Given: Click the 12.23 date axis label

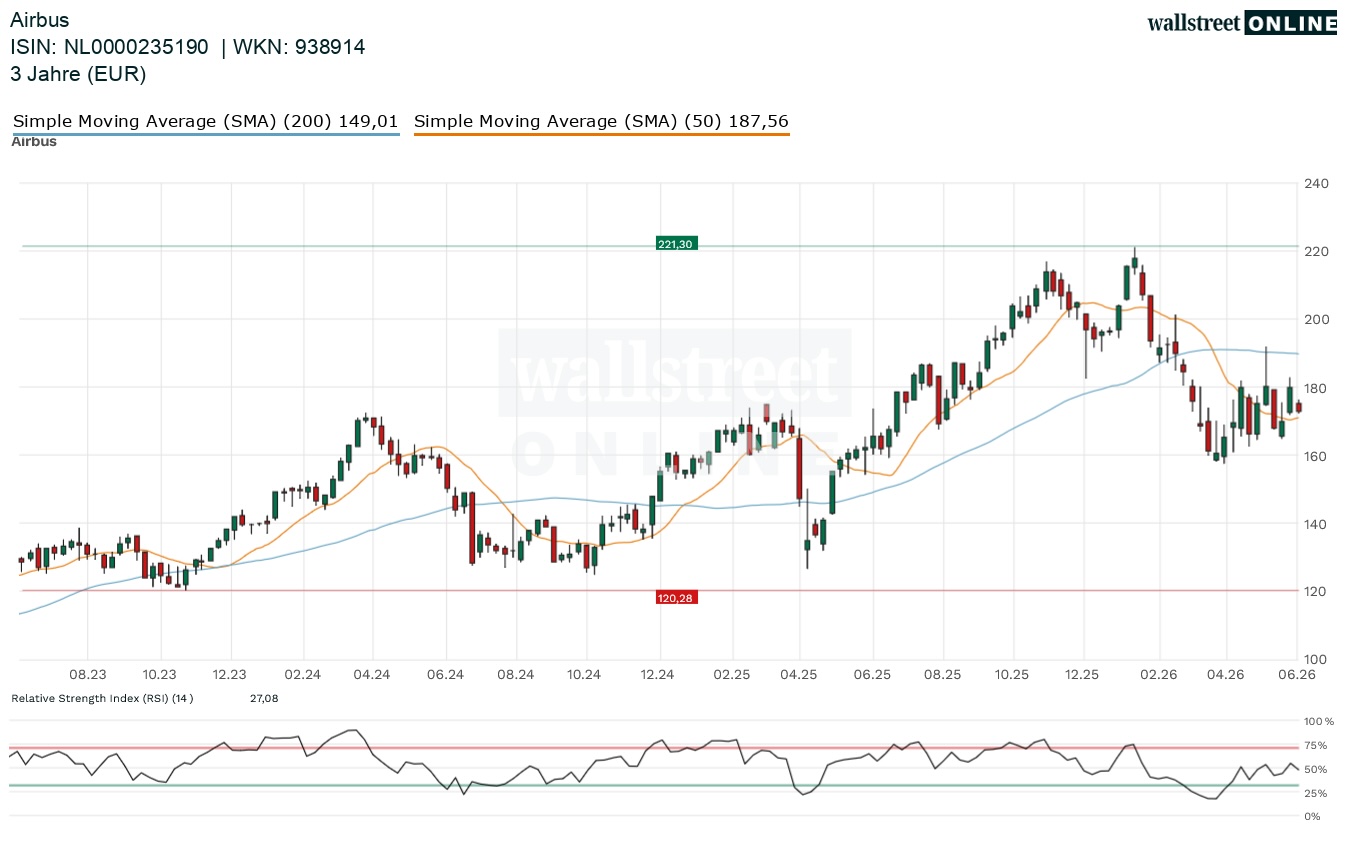Looking at the screenshot, I should (230, 675).
